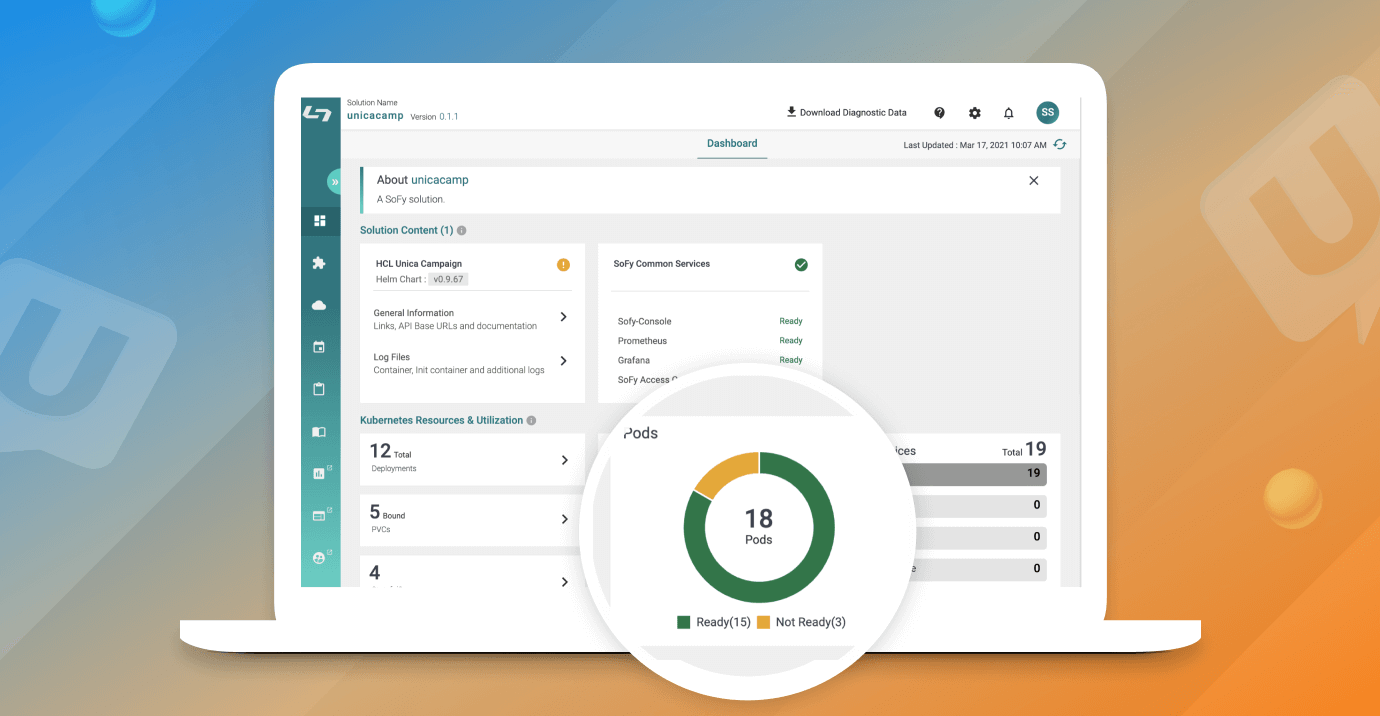Click the Ready(15) green legend swatch

click(684, 622)
